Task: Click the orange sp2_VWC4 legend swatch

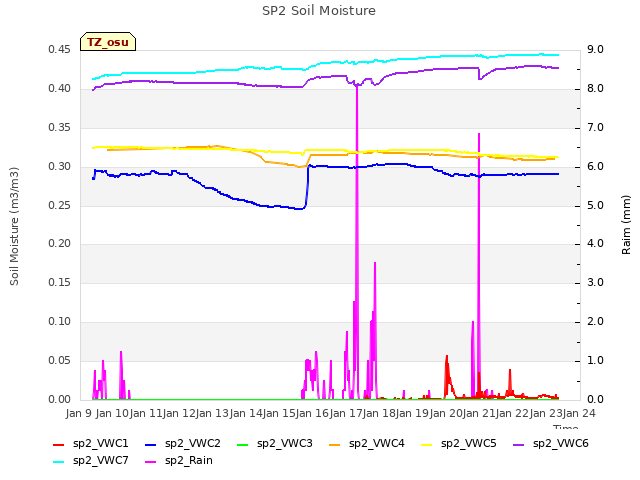Action: 335,444
